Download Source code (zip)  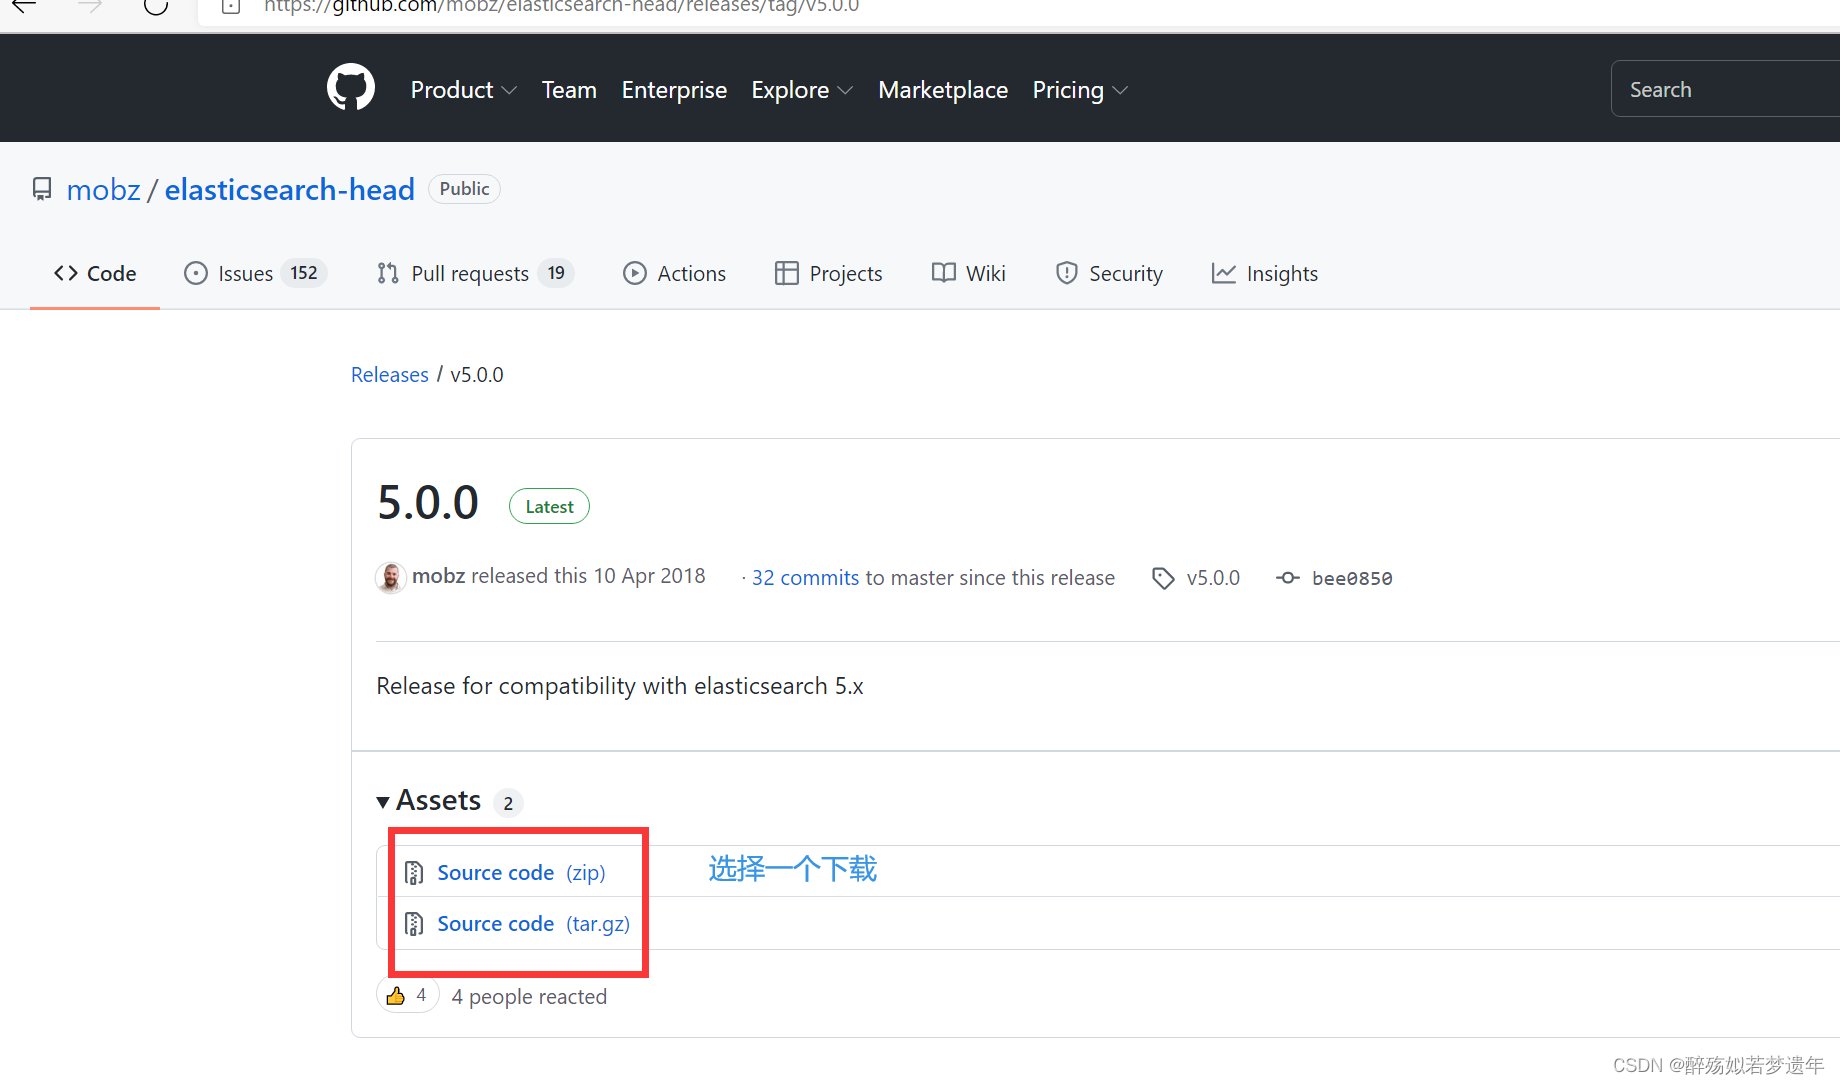[521, 873]
